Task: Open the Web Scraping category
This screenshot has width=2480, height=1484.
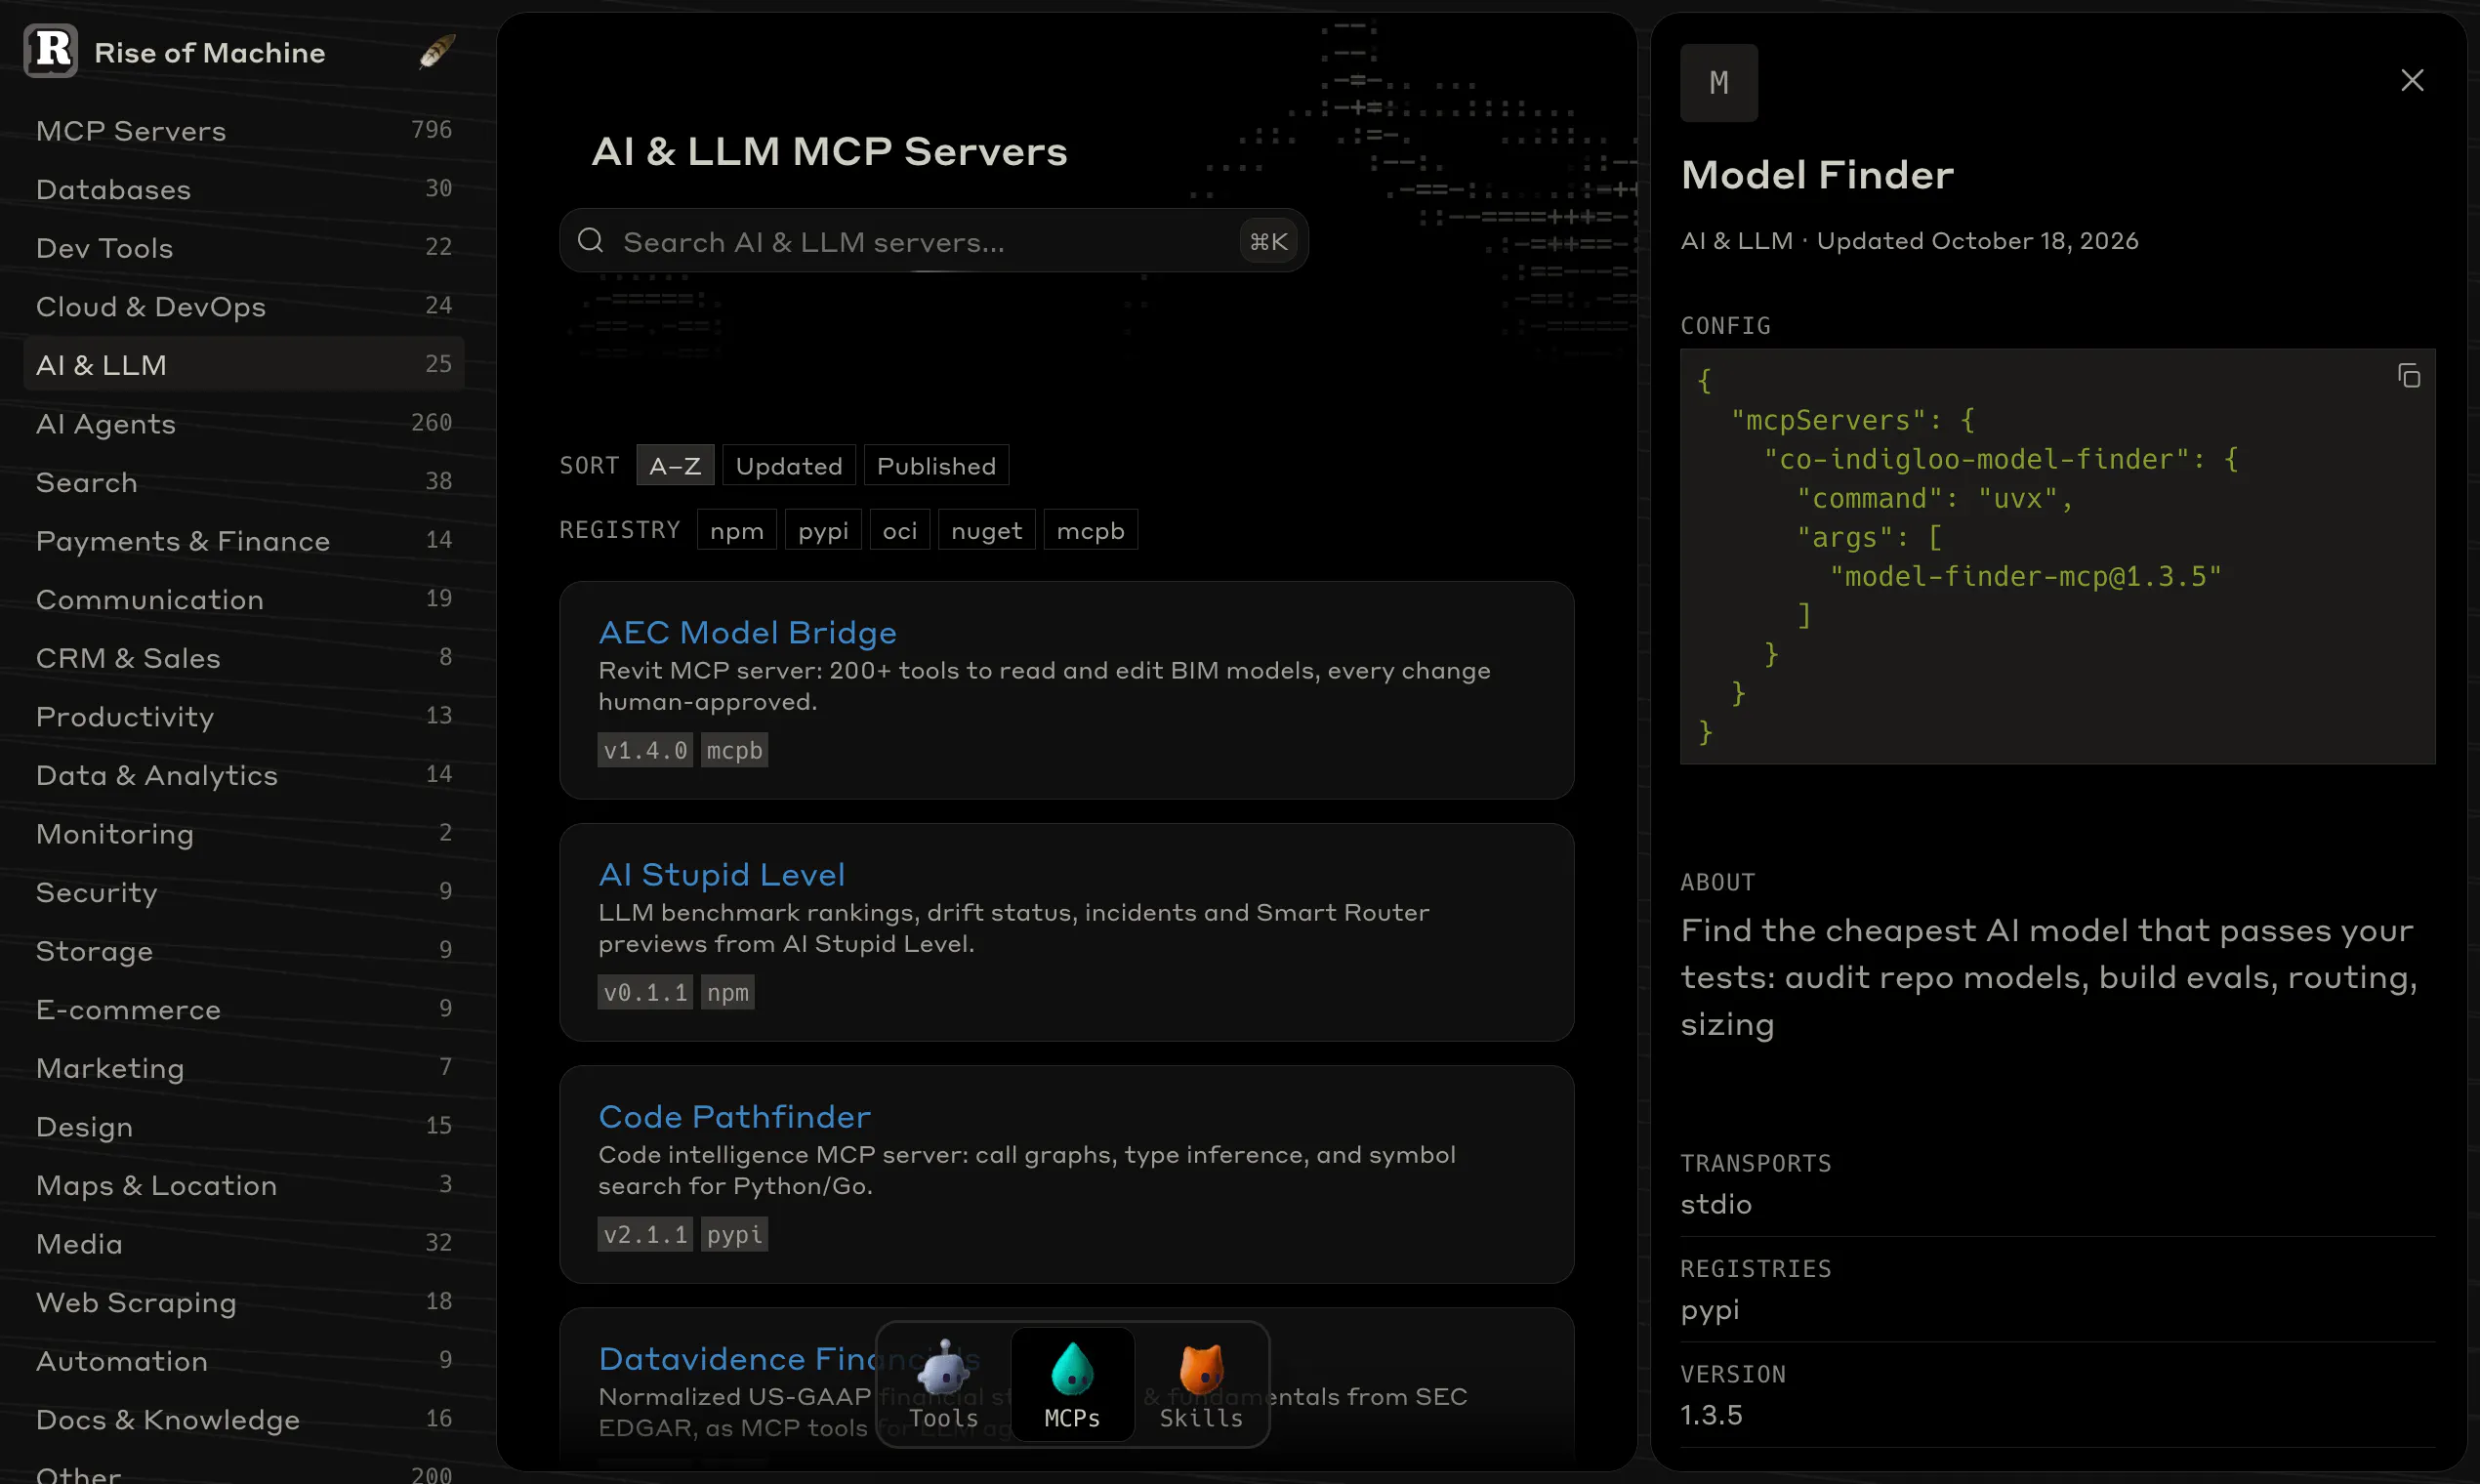Action: (x=243, y=1302)
